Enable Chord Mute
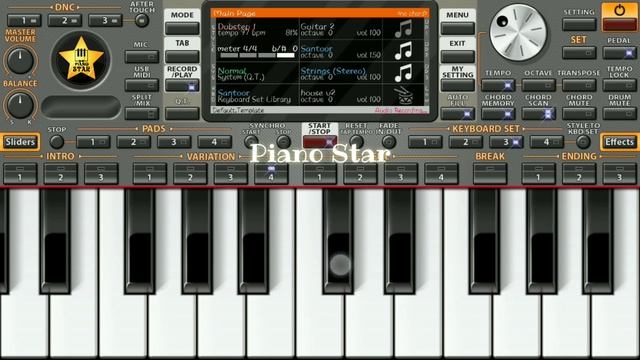This screenshot has height=360, width=640. pos(579,113)
